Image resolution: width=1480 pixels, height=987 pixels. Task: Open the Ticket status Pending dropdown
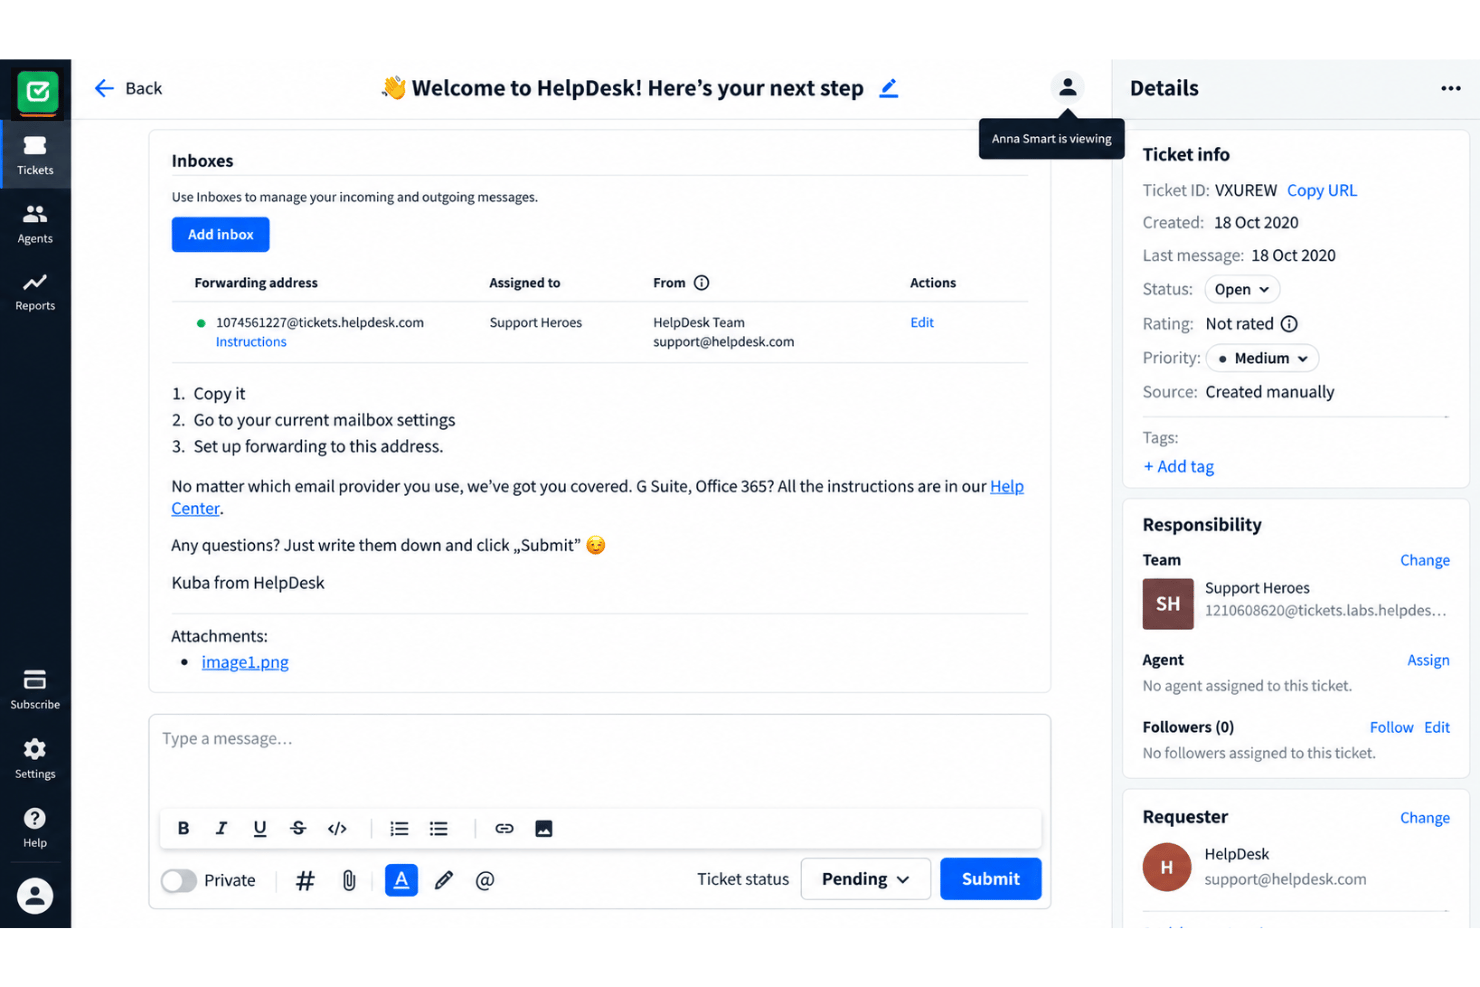point(866,879)
